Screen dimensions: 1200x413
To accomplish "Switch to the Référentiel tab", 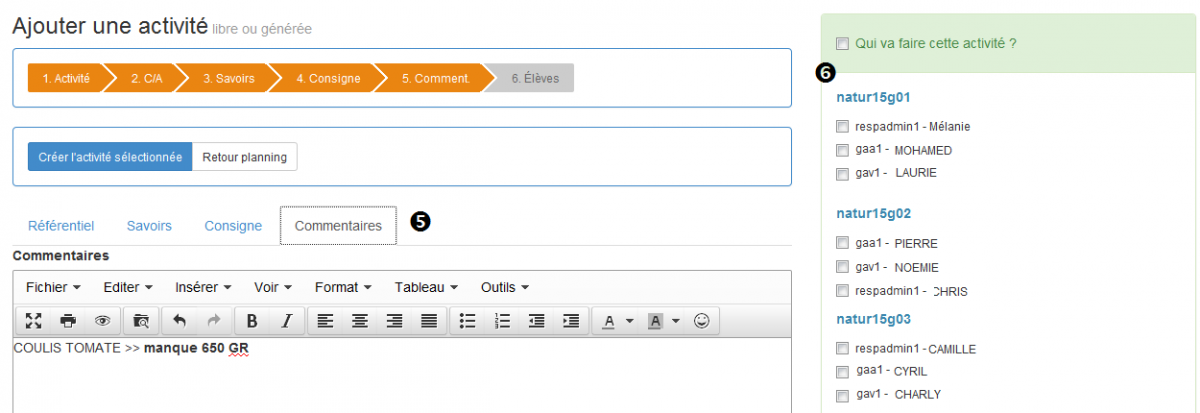I will pyautogui.click(x=61, y=226).
